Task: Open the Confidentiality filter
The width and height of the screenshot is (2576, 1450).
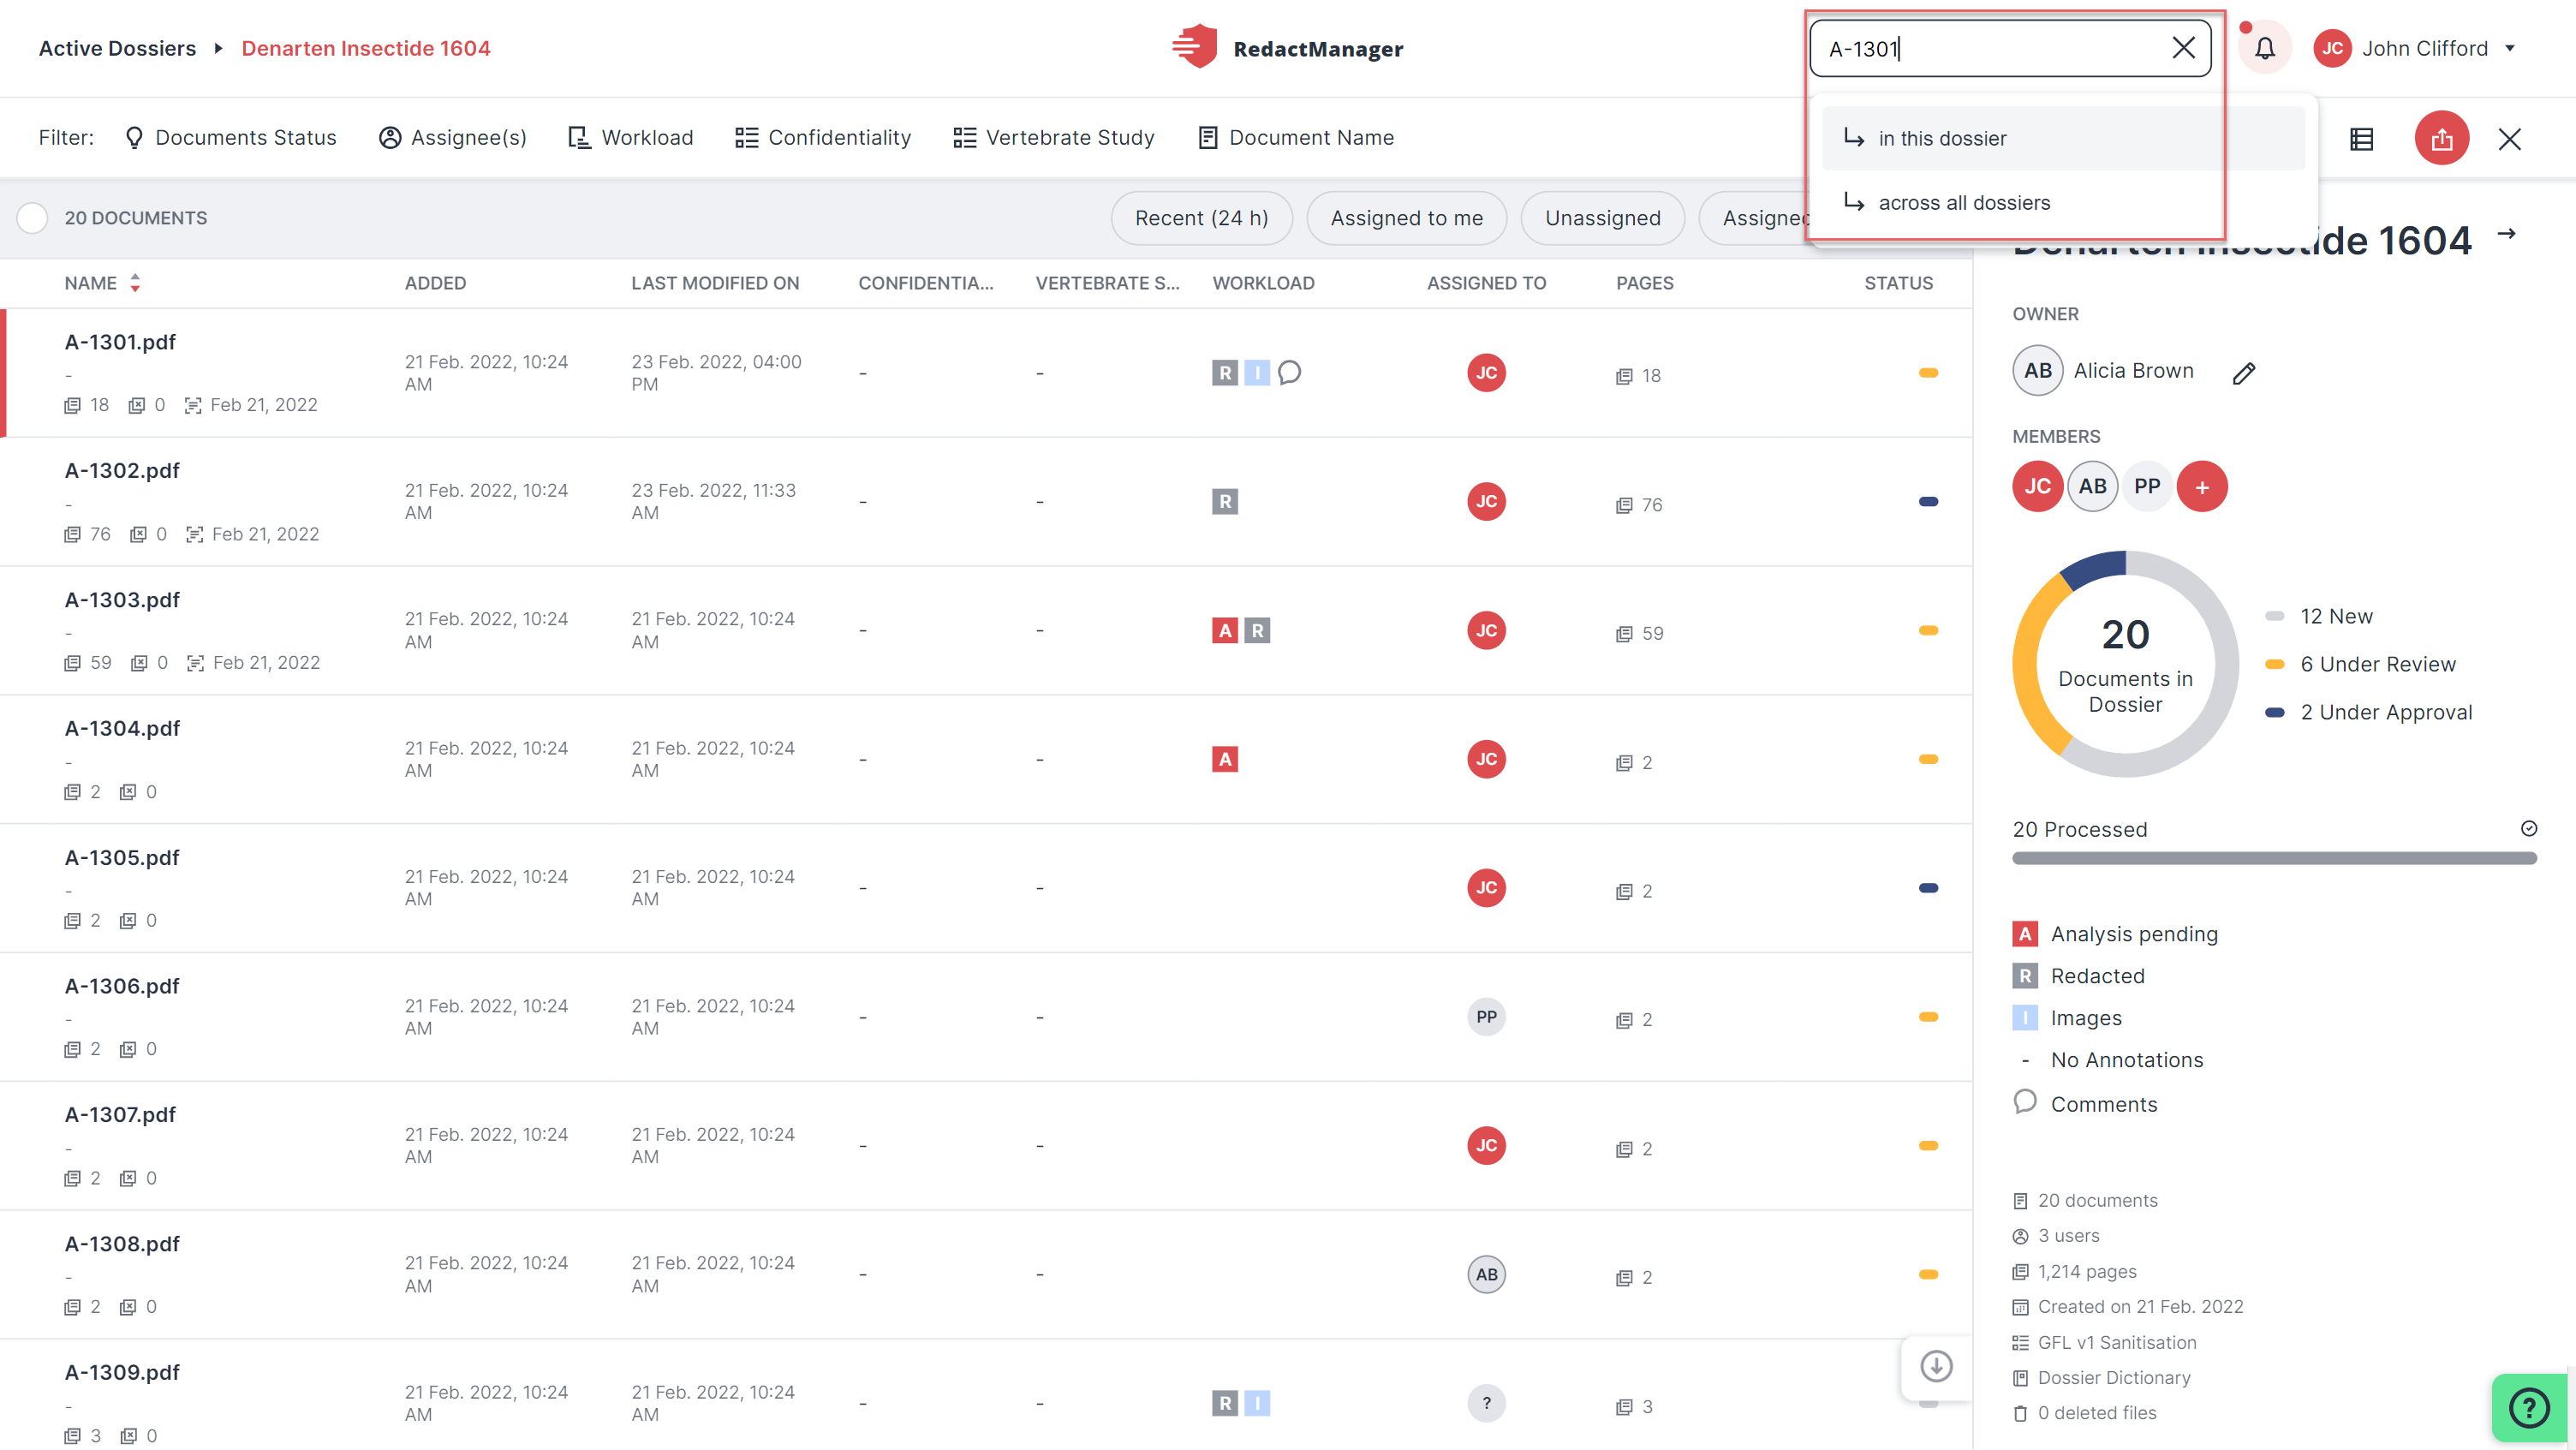Action: 823,138
